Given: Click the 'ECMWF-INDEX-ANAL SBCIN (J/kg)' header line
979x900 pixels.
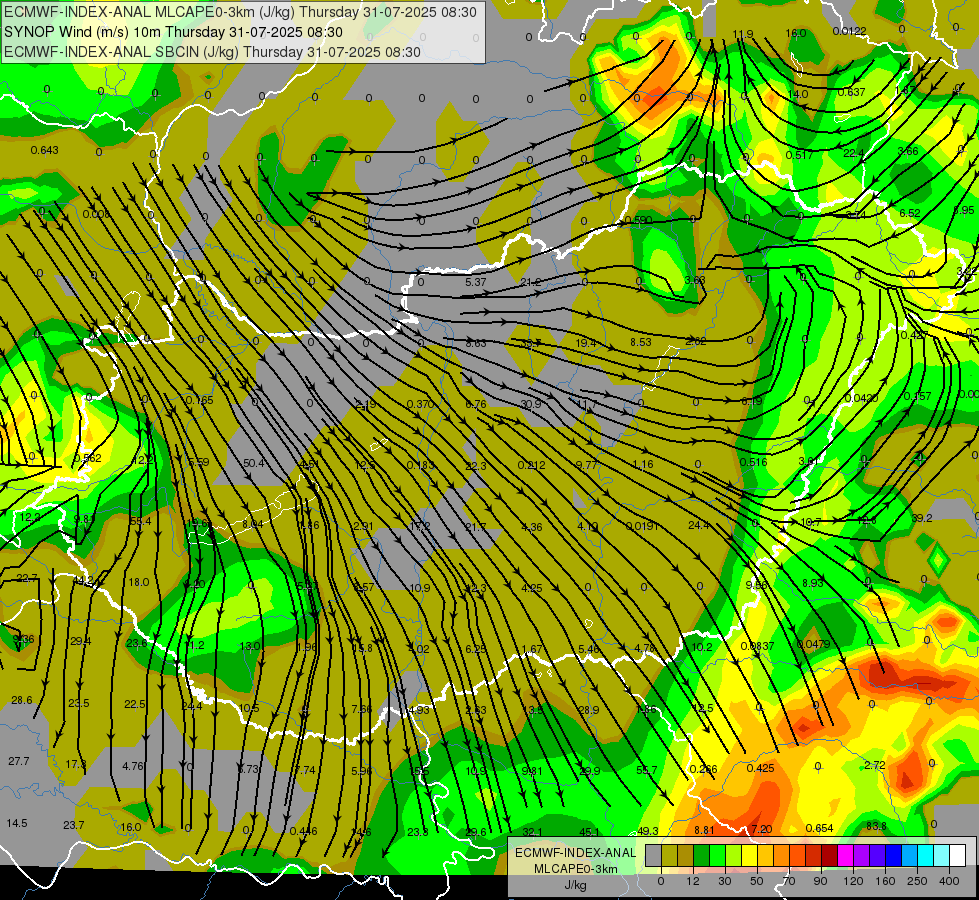Looking at the screenshot, I should 212,52.
